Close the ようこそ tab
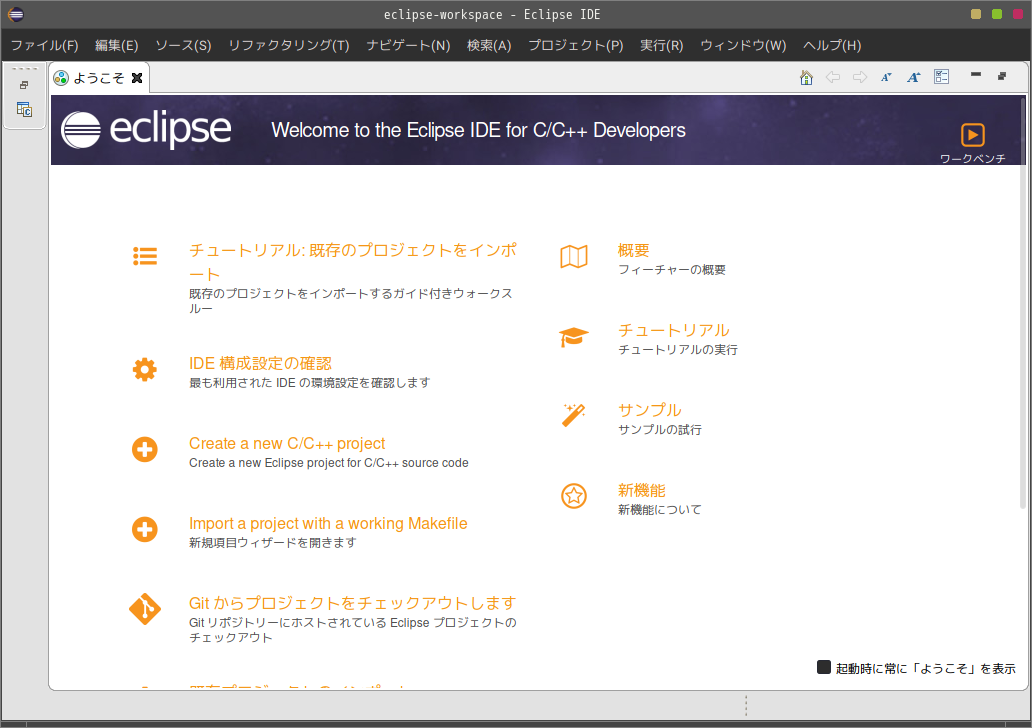Viewport: 1032px width, 728px height. [137, 78]
